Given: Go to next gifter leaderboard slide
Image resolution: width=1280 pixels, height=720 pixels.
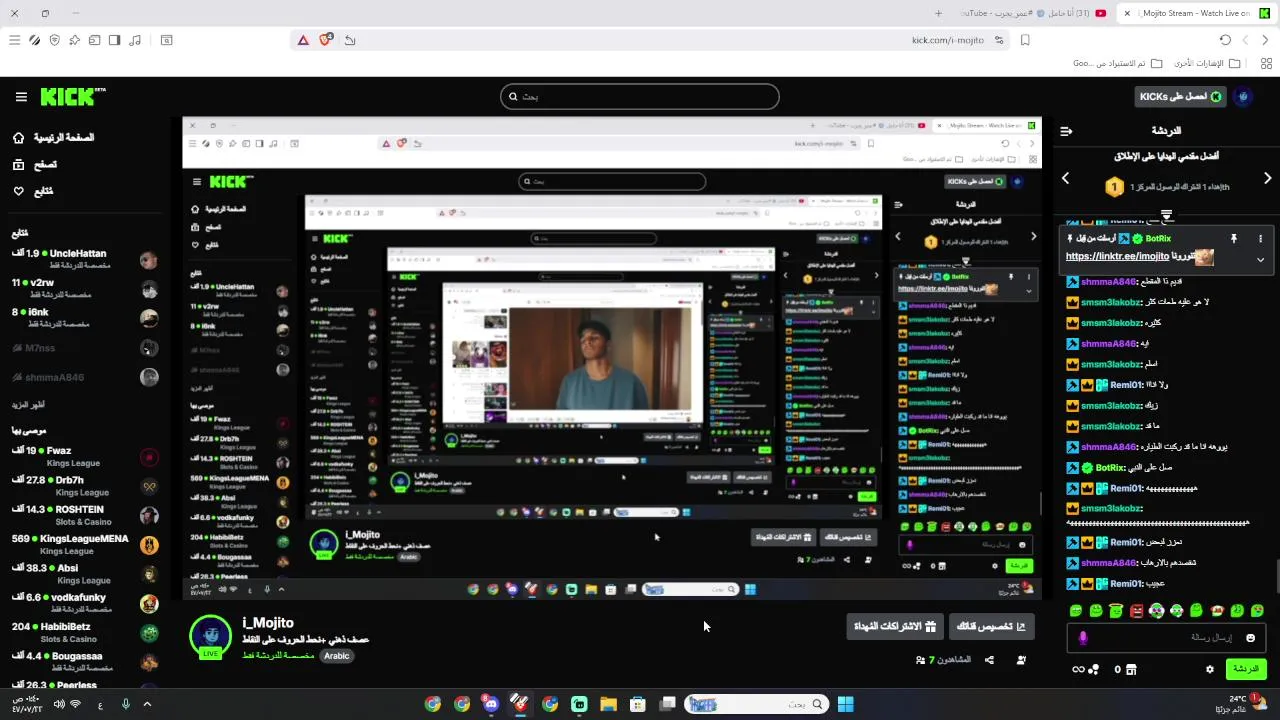Looking at the screenshot, I should [1267, 178].
